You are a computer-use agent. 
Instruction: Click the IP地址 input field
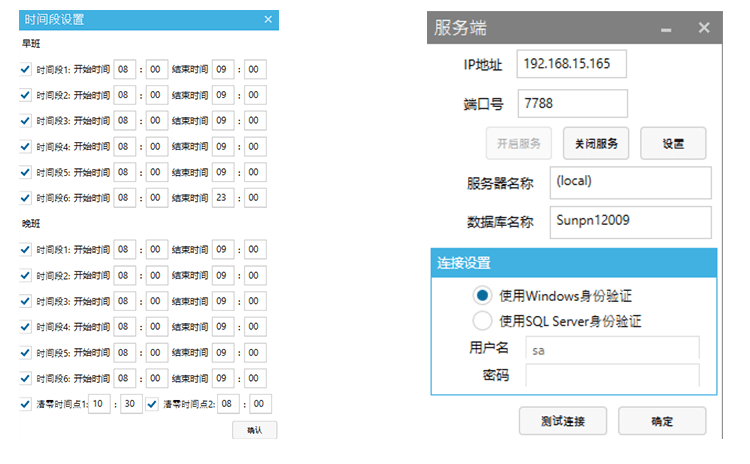pos(571,64)
